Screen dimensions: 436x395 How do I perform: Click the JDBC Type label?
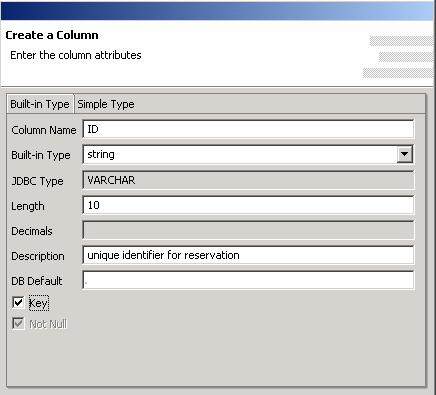pyautogui.click(x=37, y=181)
